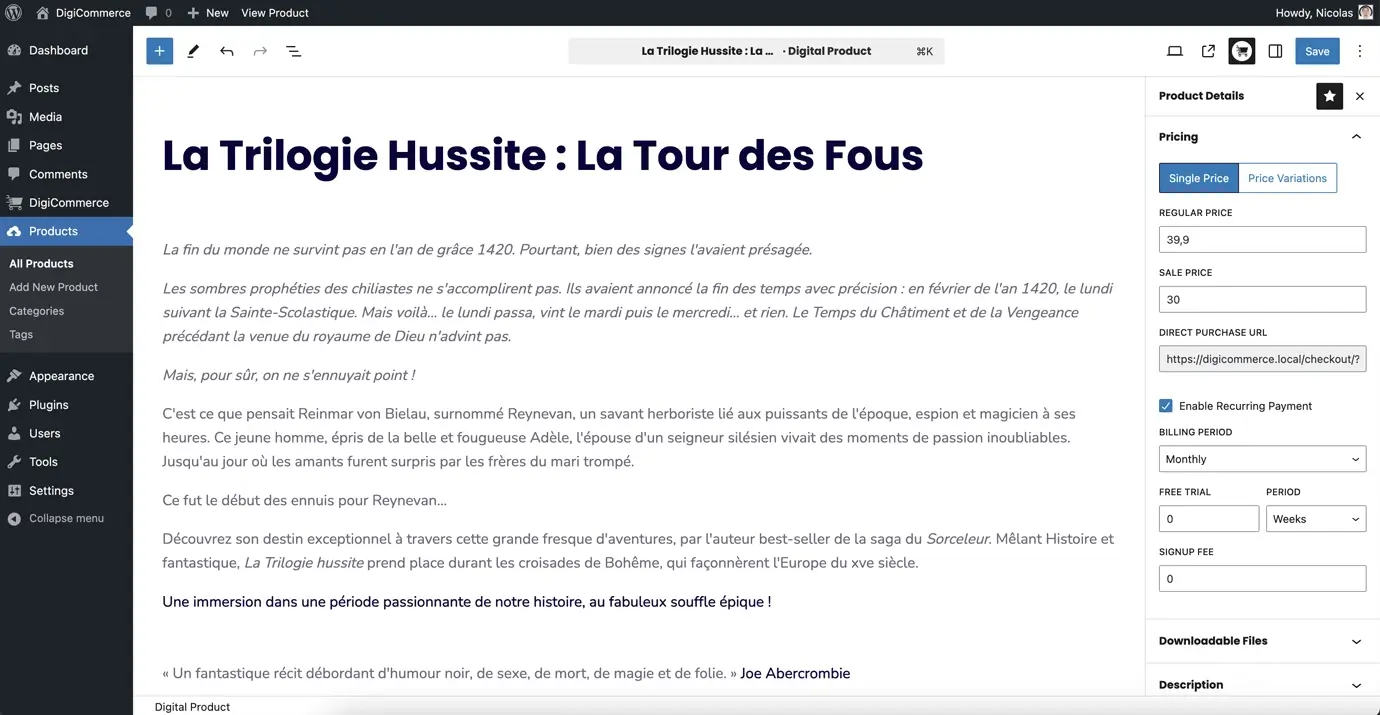Undo the last change
Image resolution: width=1380 pixels, height=715 pixels.
[x=227, y=51]
